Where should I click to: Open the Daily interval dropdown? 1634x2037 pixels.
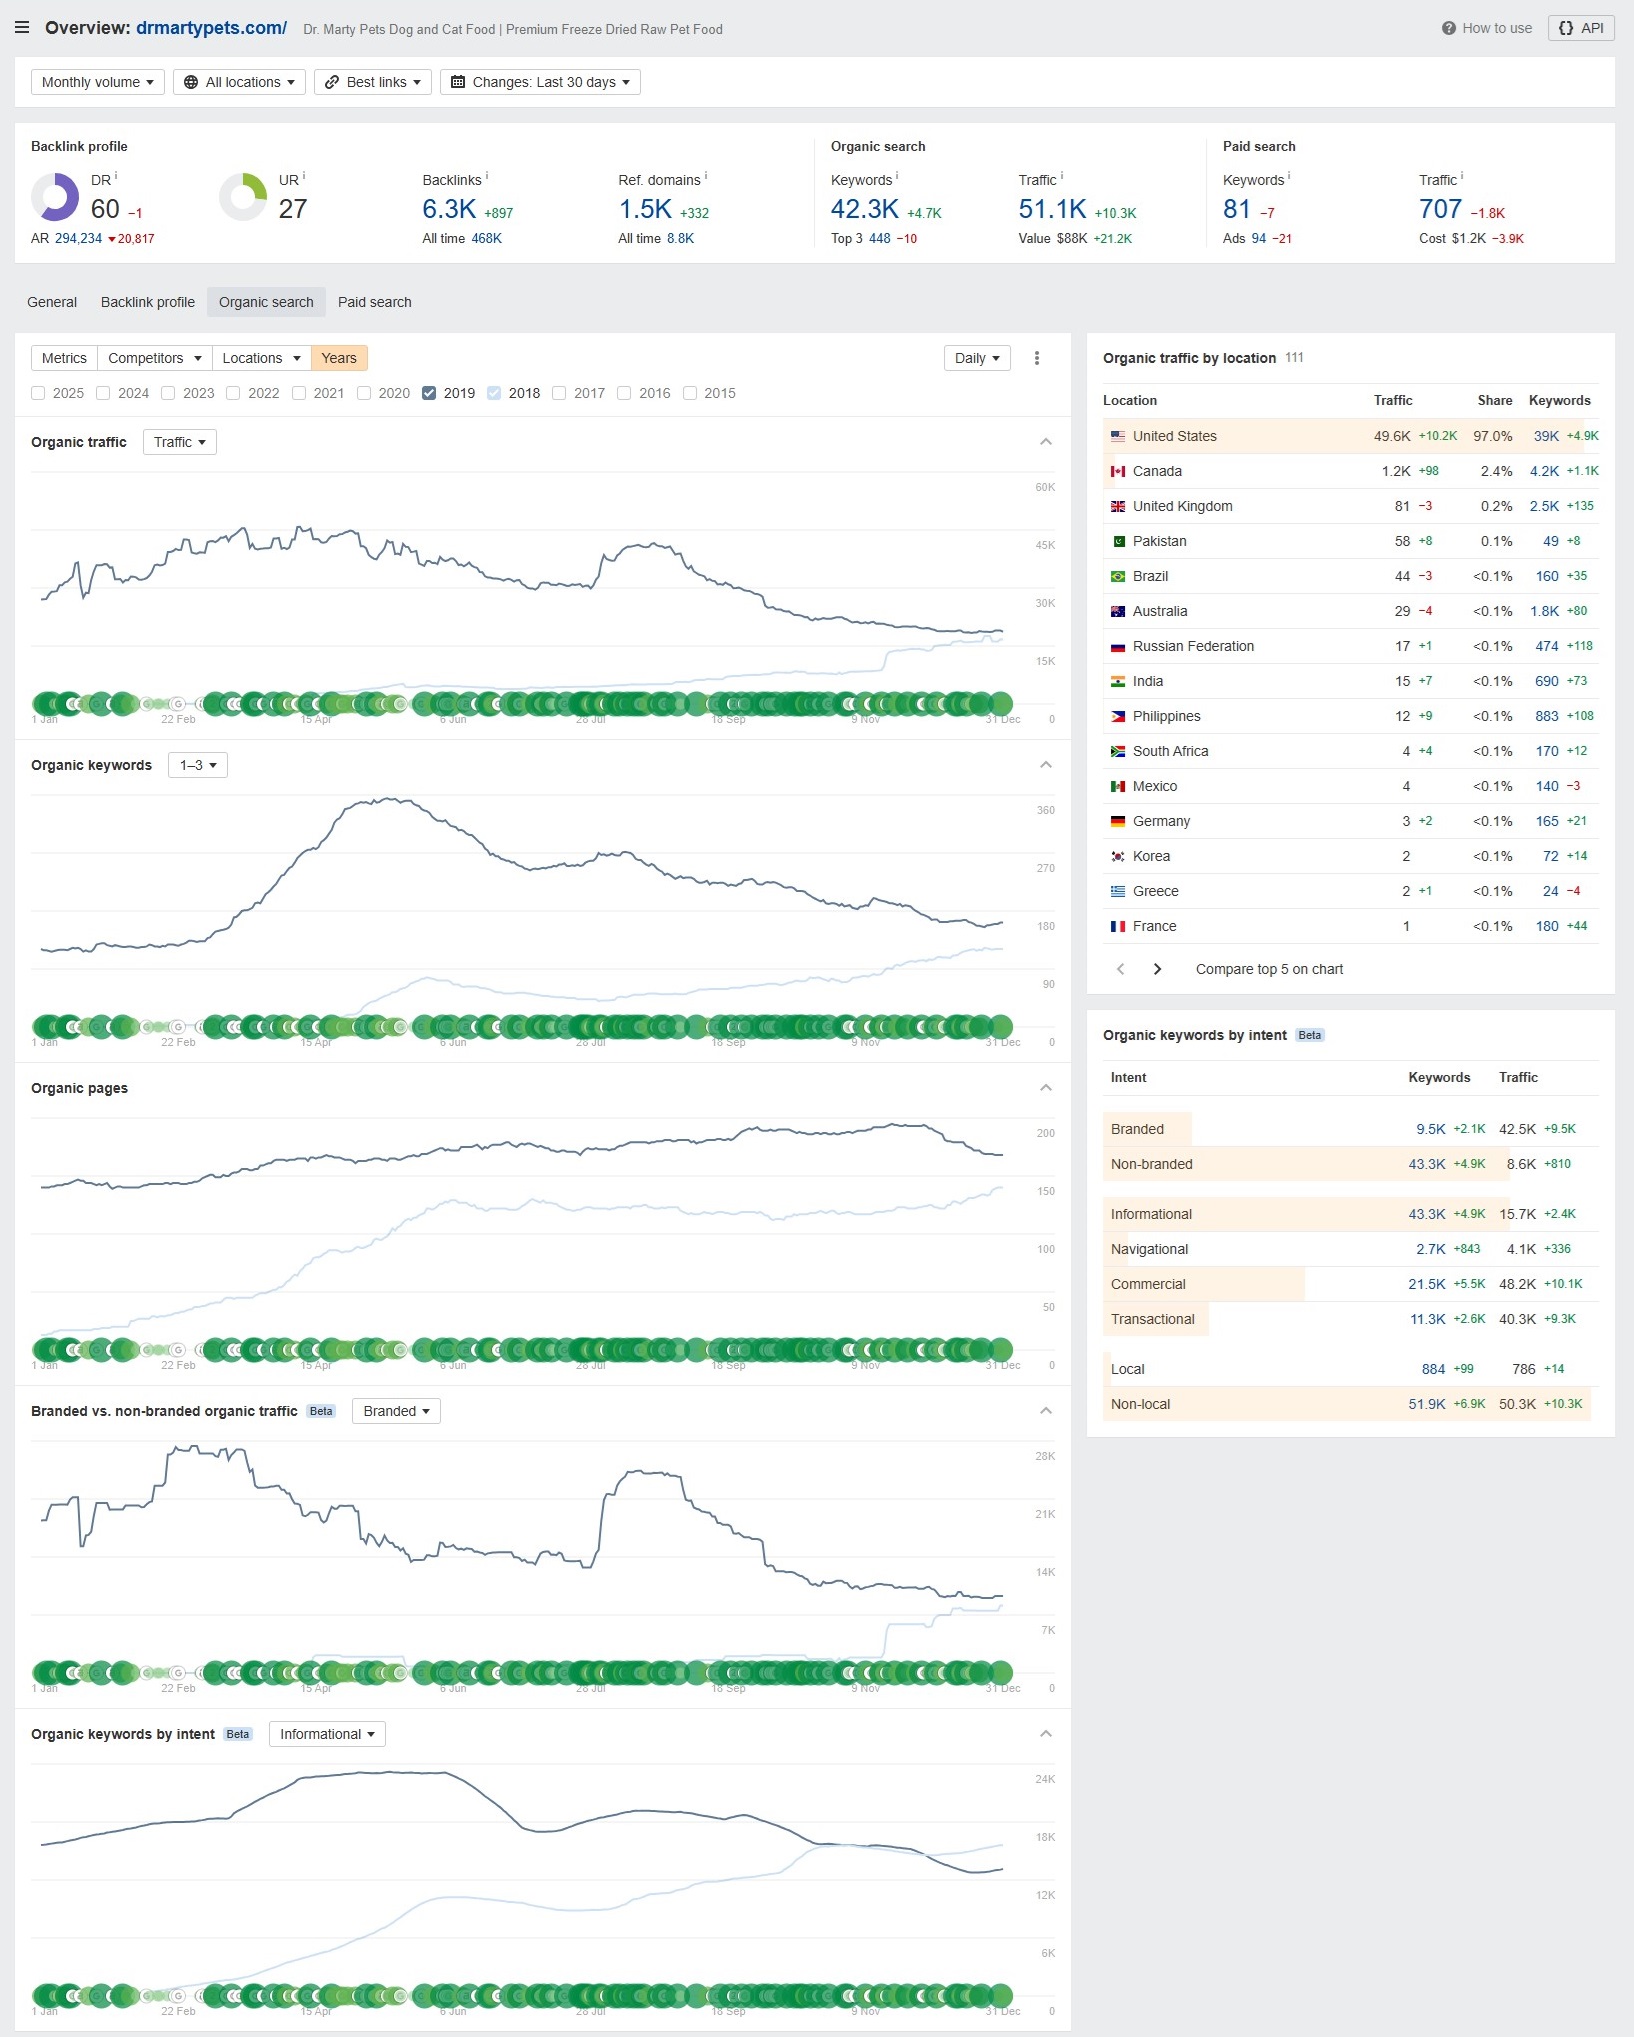tap(976, 358)
